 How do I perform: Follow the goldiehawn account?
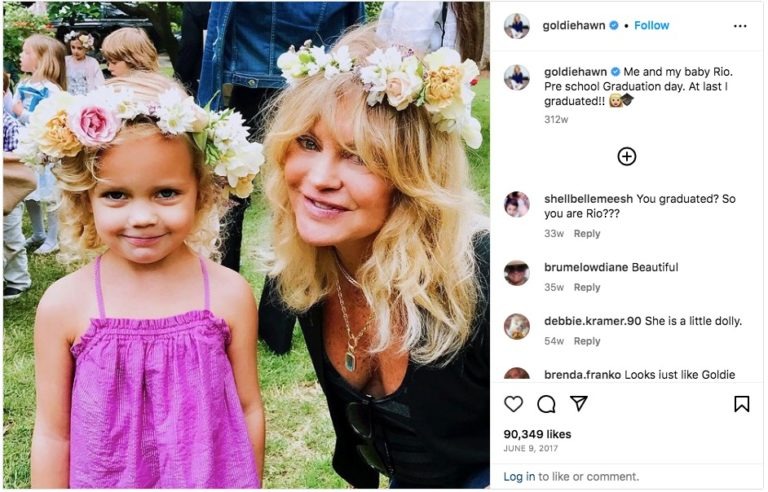tap(651, 26)
